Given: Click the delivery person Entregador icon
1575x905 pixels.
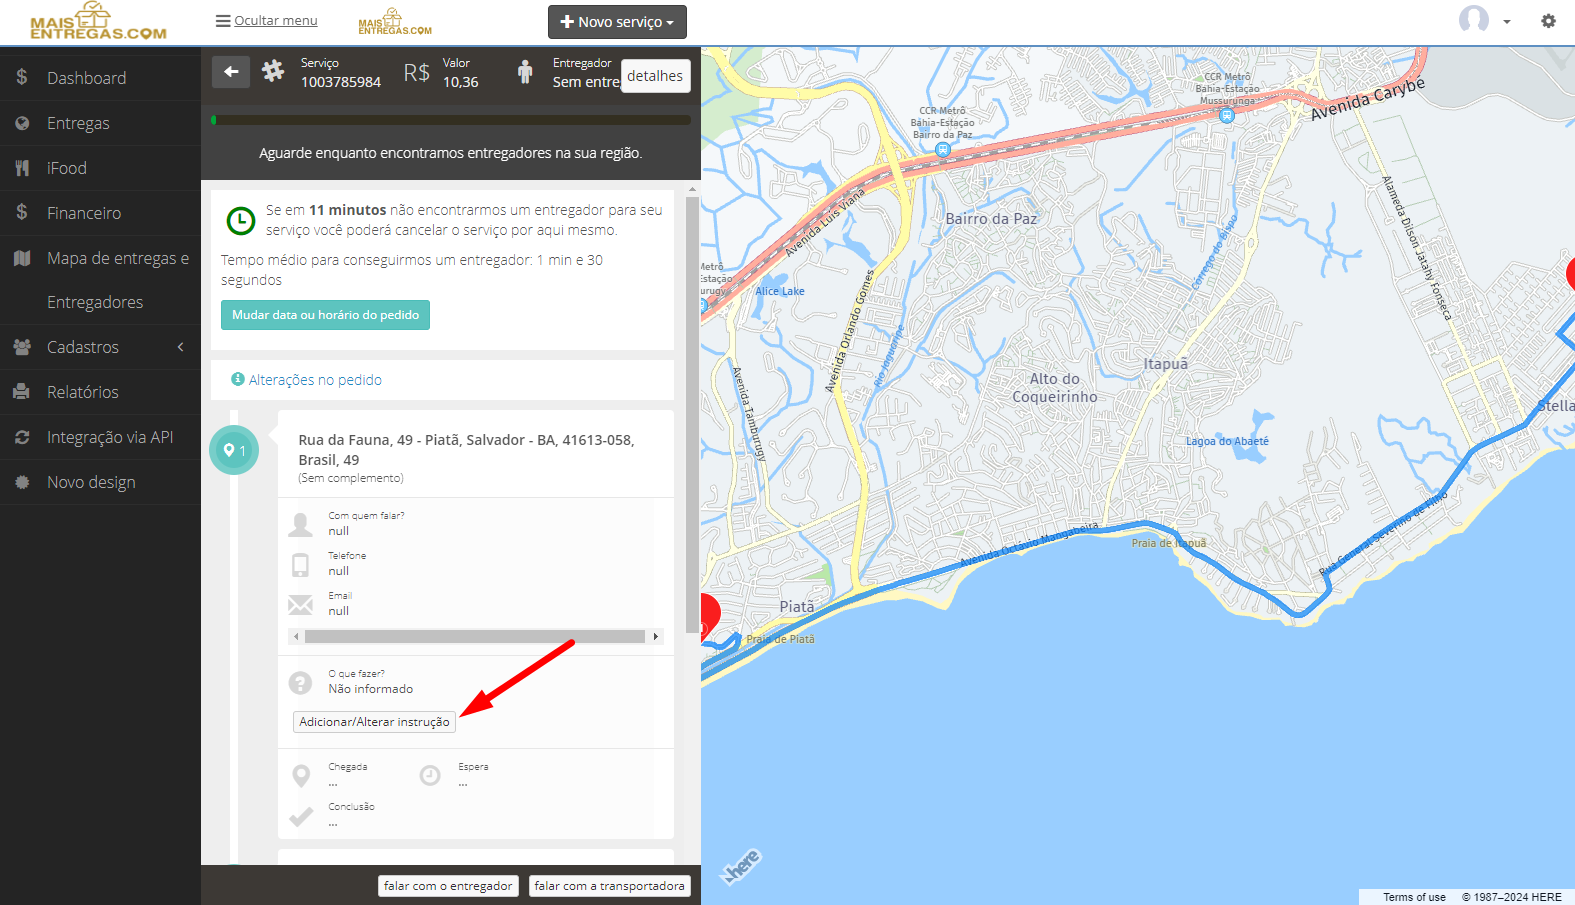Looking at the screenshot, I should click(x=525, y=72).
